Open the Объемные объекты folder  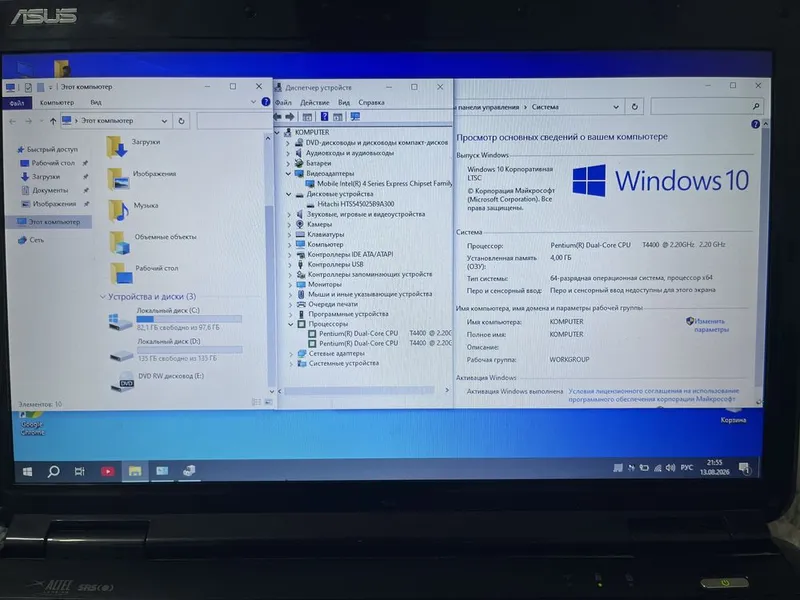(x=153, y=241)
